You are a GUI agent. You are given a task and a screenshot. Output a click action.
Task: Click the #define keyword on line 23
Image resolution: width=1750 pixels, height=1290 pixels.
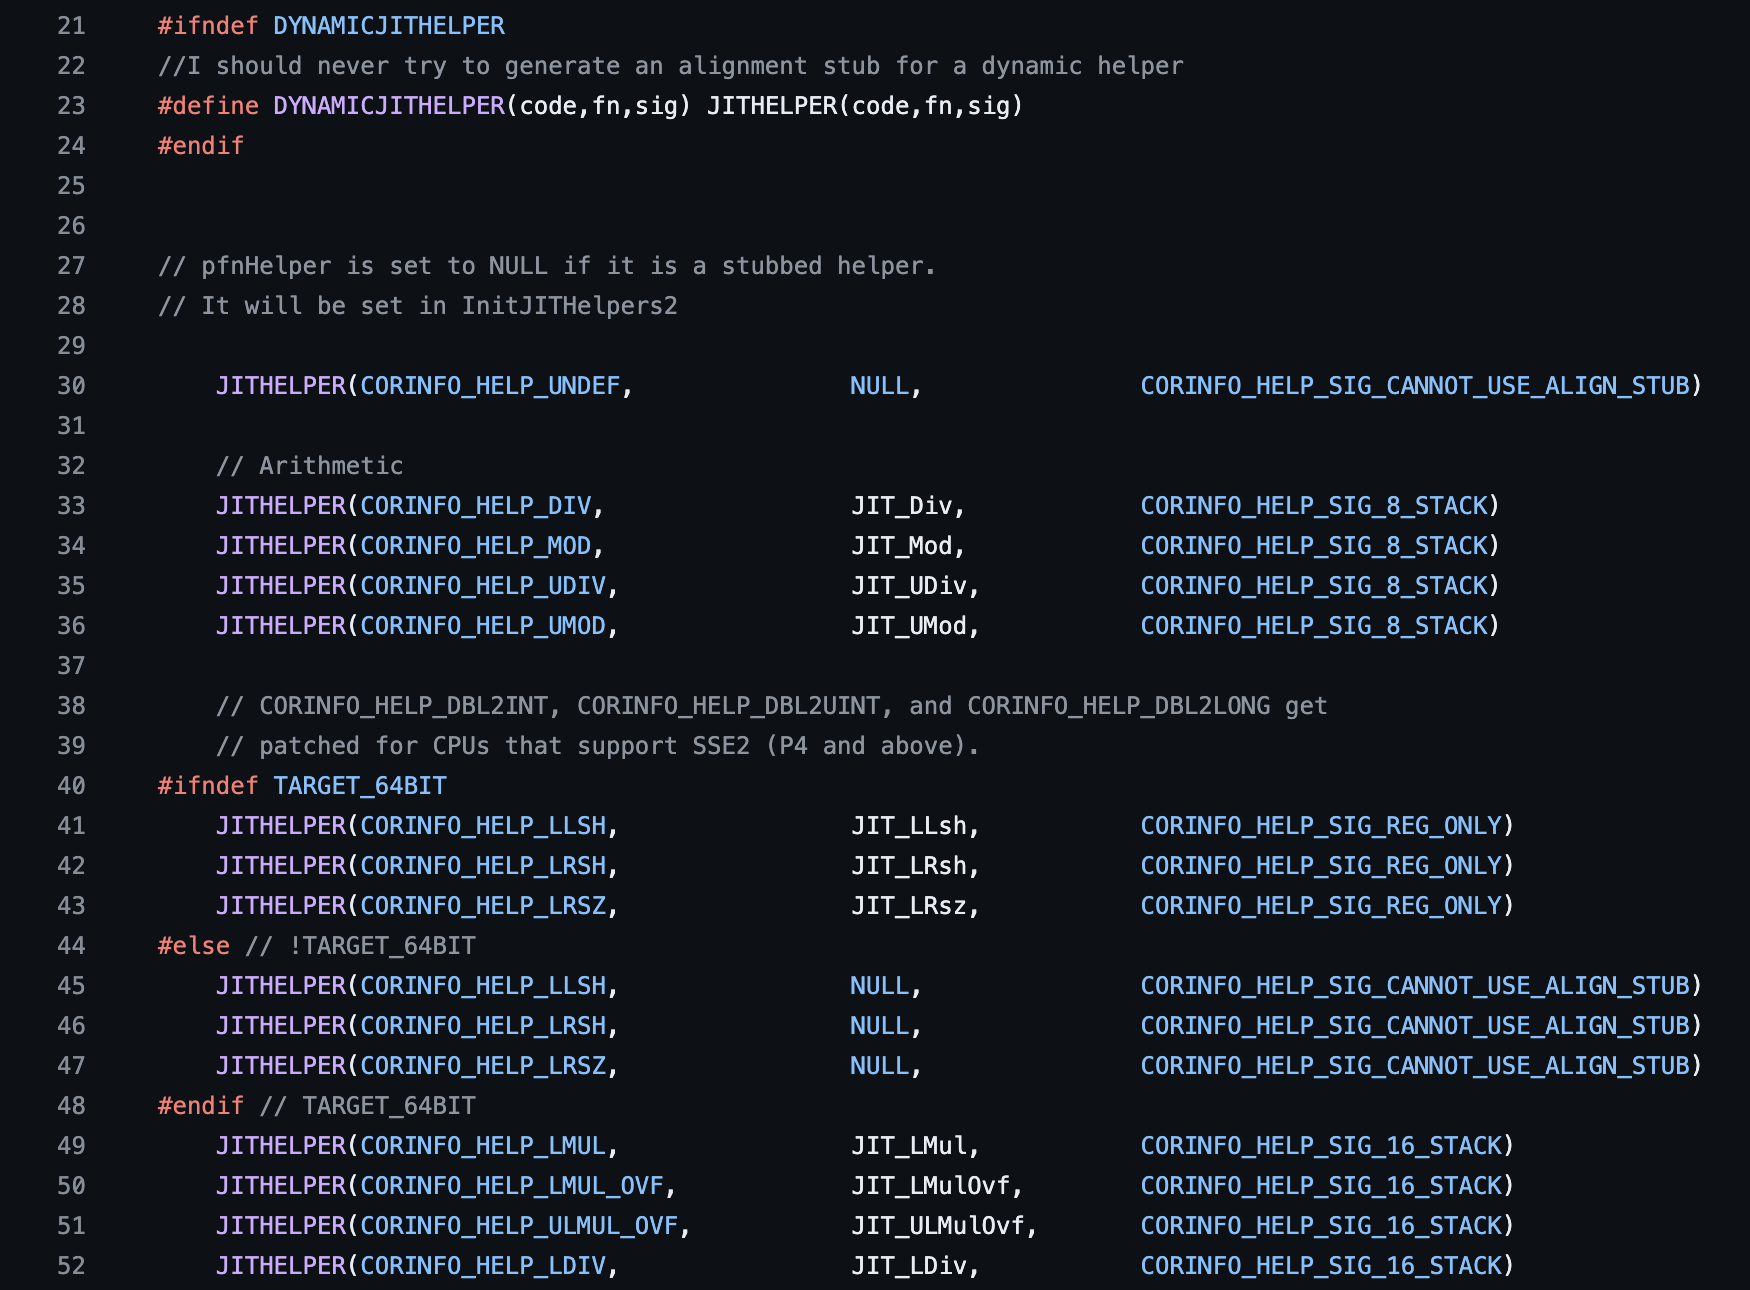pyautogui.click(x=208, y=106)
